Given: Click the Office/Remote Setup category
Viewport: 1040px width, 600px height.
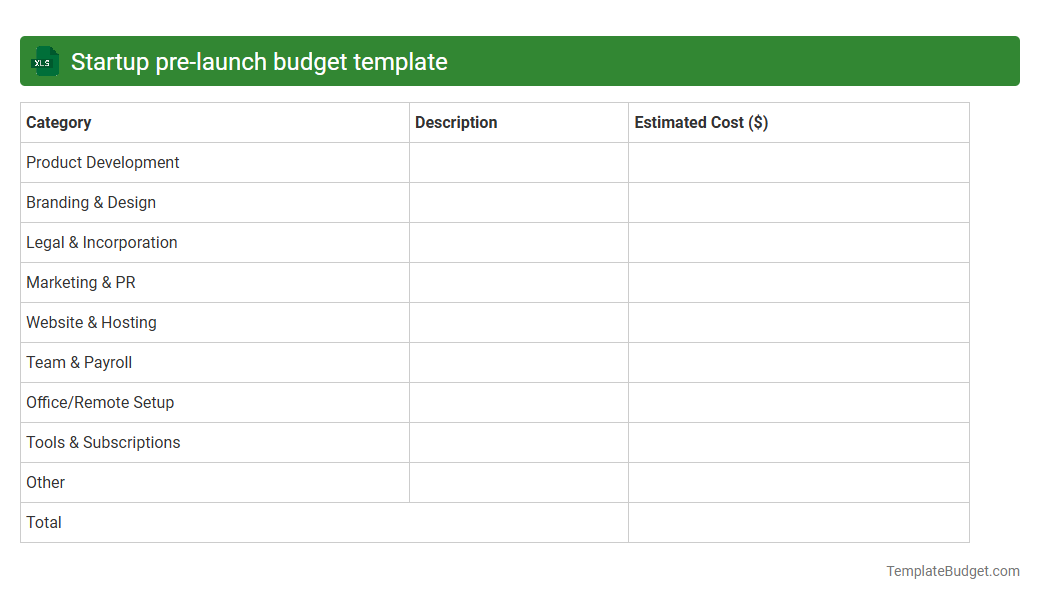Looking at the screenshot, I should [100, 402].
